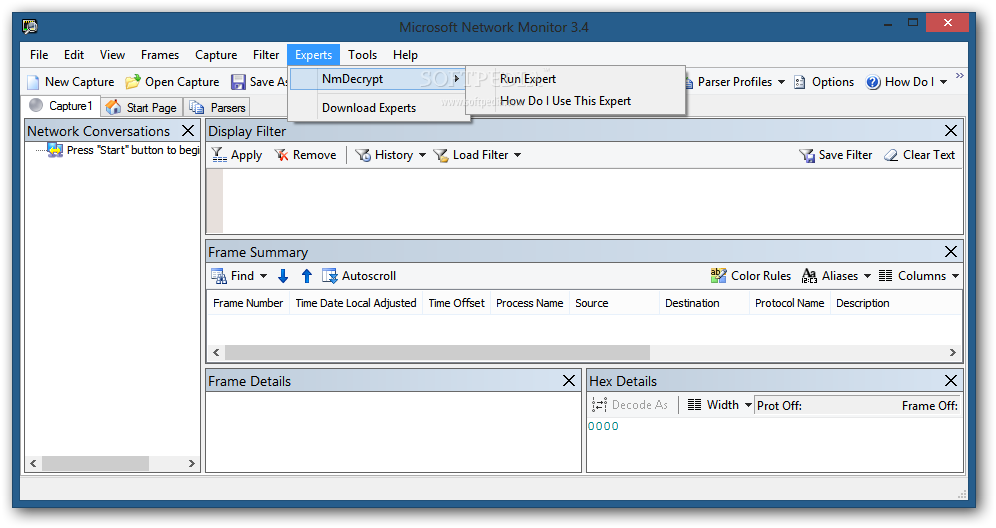Close the Experts menu
The width and height of the screenshot is (996, 528).
pos(313,55)
